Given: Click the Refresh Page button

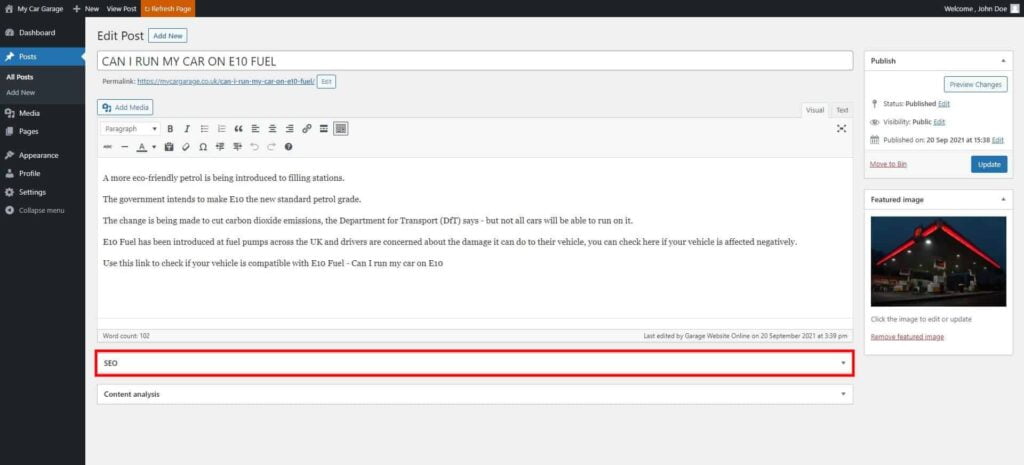Looking at the screenshot, I should (x=168, y=8).
